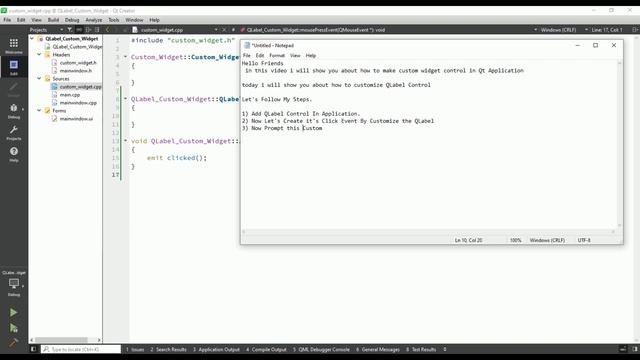Click the Projects panel horizontal scrollbar
This screenshot has height=360, width=640.
[x=61, y=340]
